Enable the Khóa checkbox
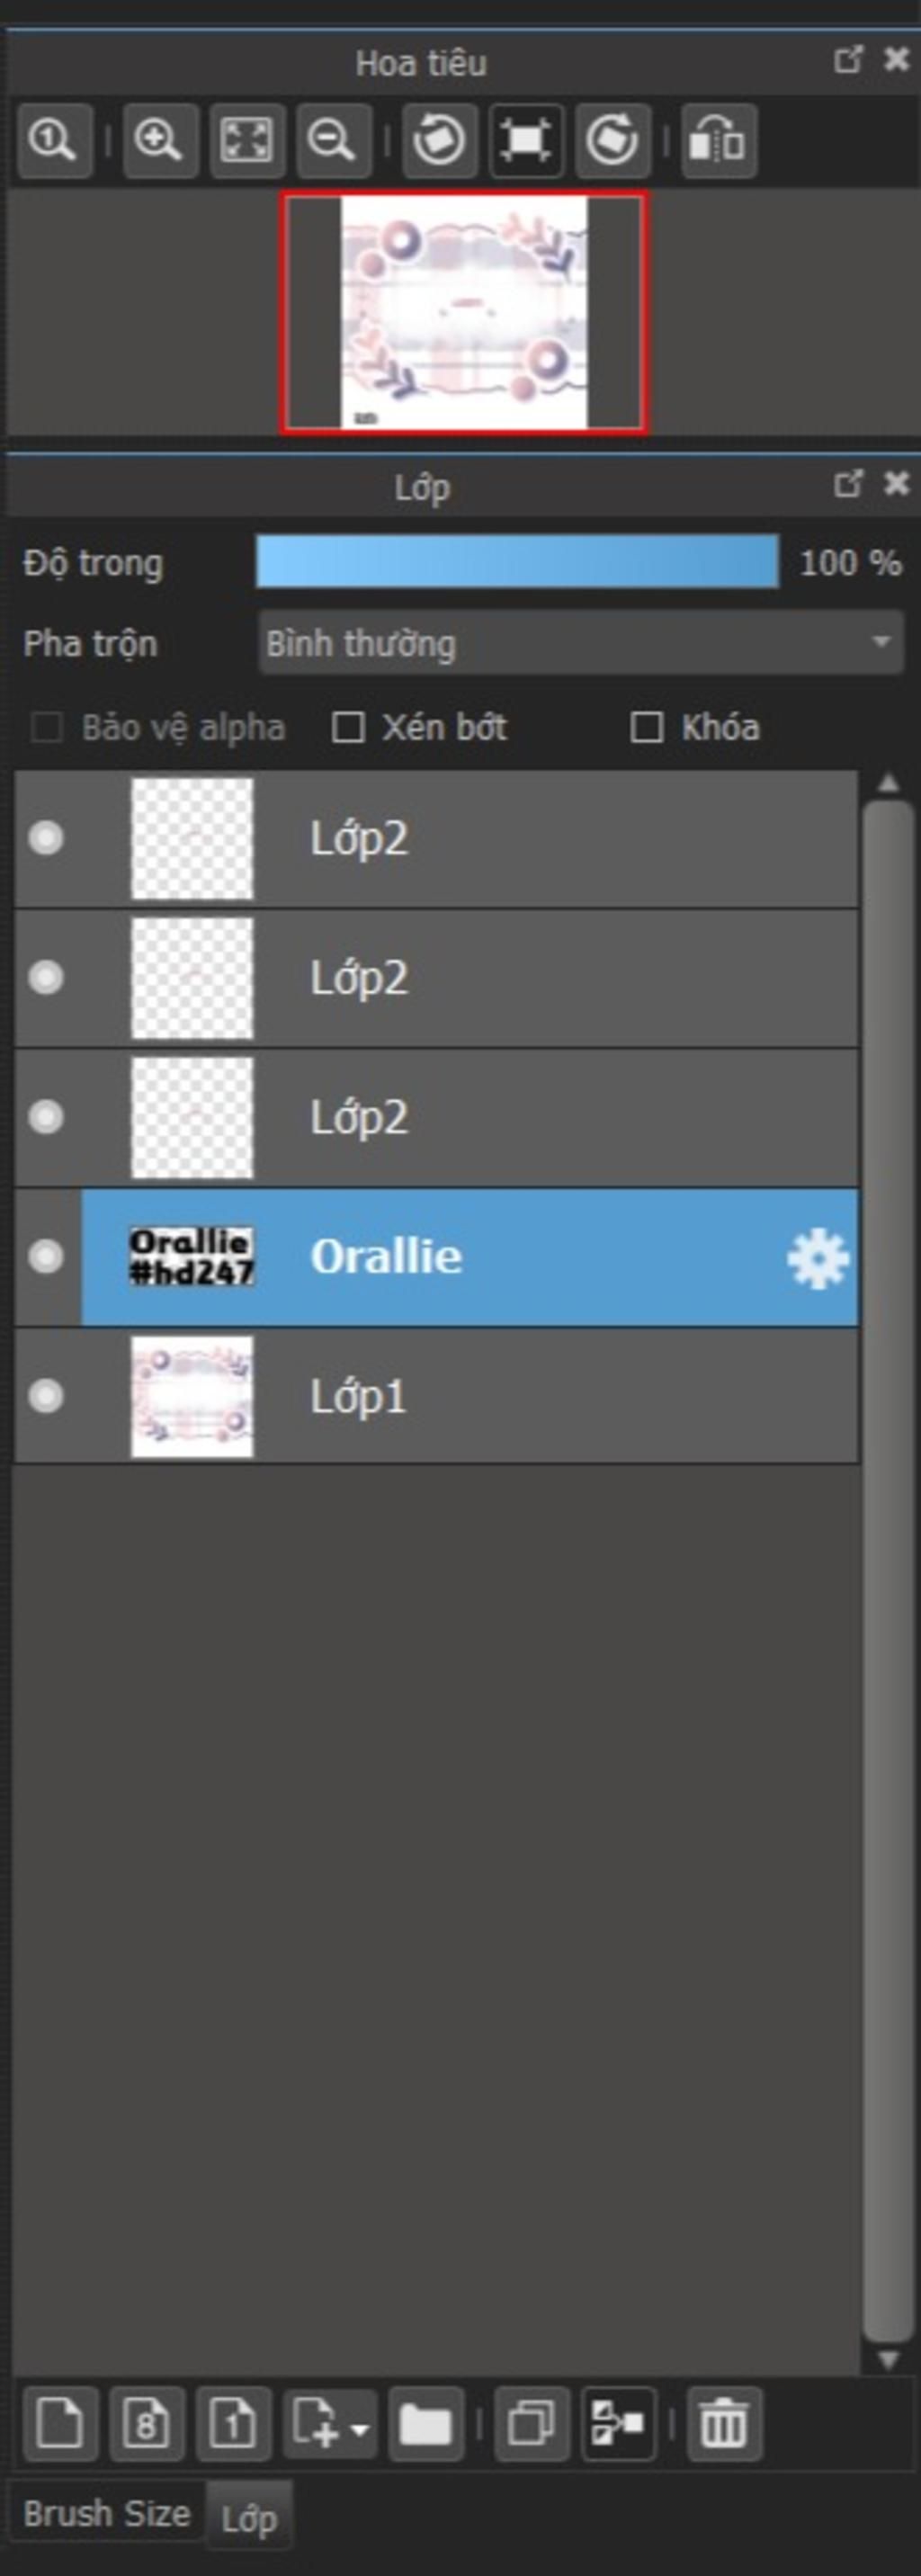The image size is (921, 2576). [x=646, y=727]
